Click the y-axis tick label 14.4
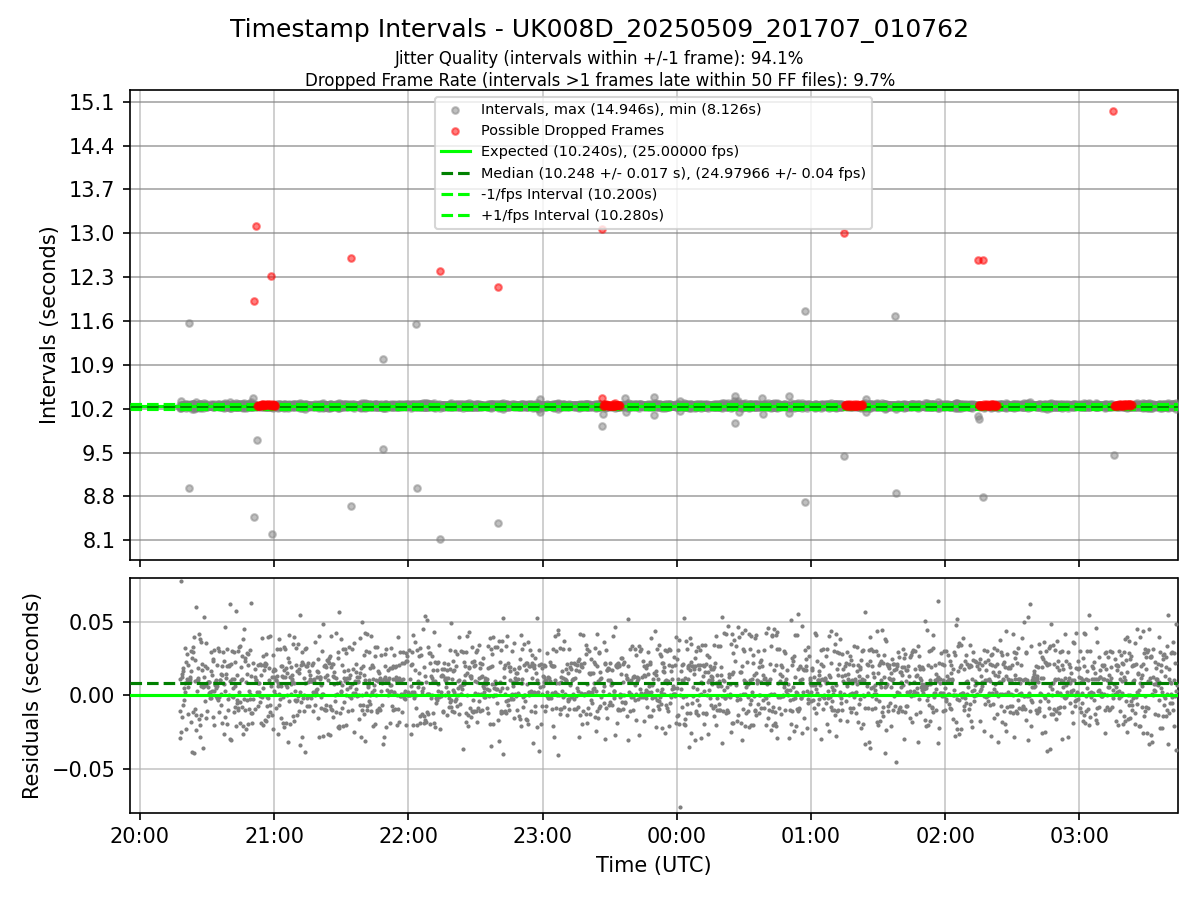This screenshot has width=1200, height=900. [94, 146]
